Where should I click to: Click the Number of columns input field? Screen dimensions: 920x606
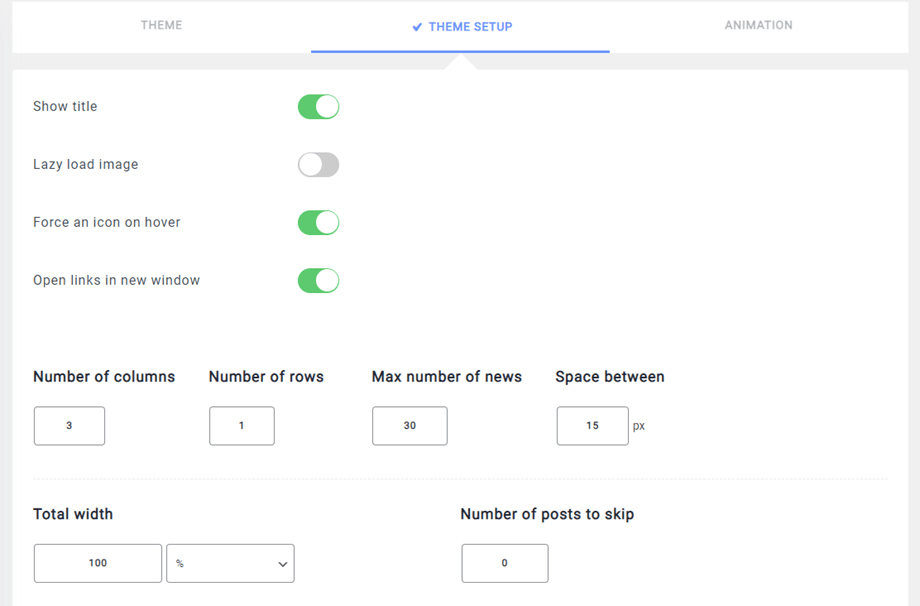(69, 426)
